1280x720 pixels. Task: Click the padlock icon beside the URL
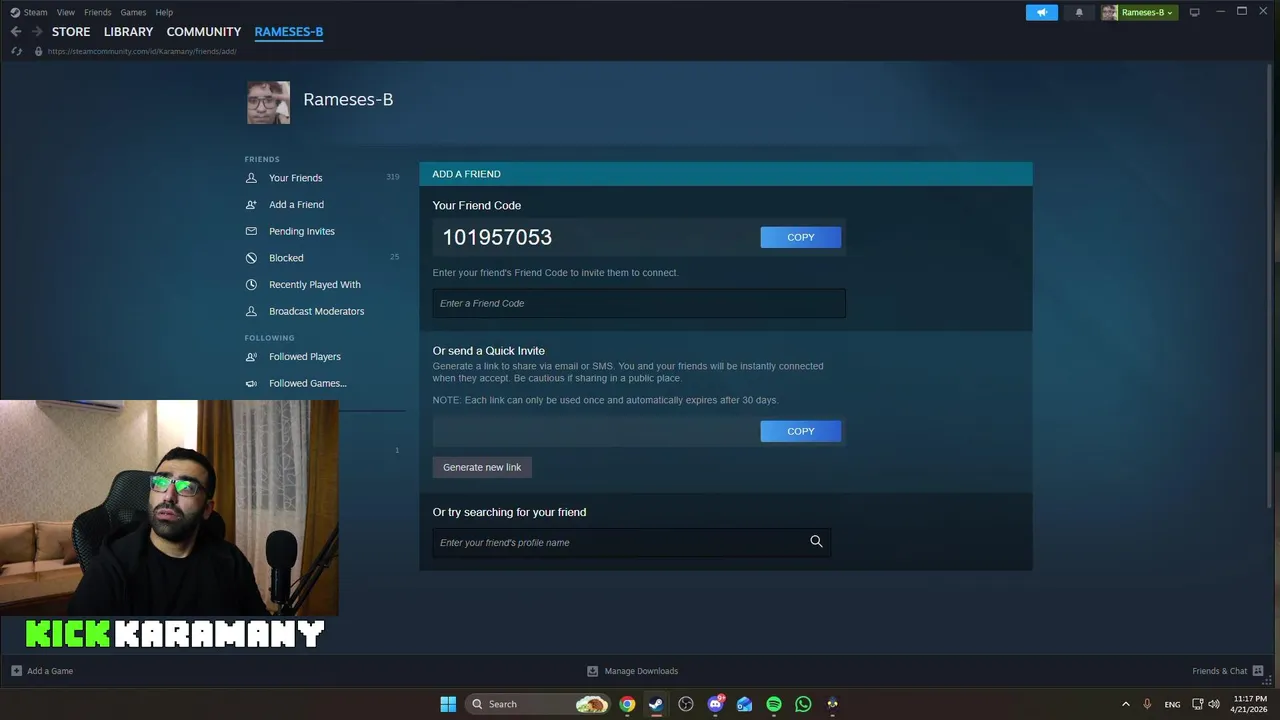pyautogui.click(x=38, y=51)
